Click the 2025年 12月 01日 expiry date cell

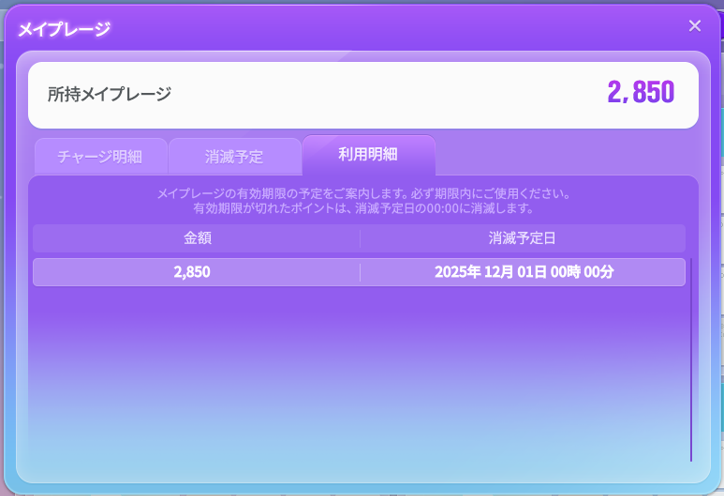490,272
